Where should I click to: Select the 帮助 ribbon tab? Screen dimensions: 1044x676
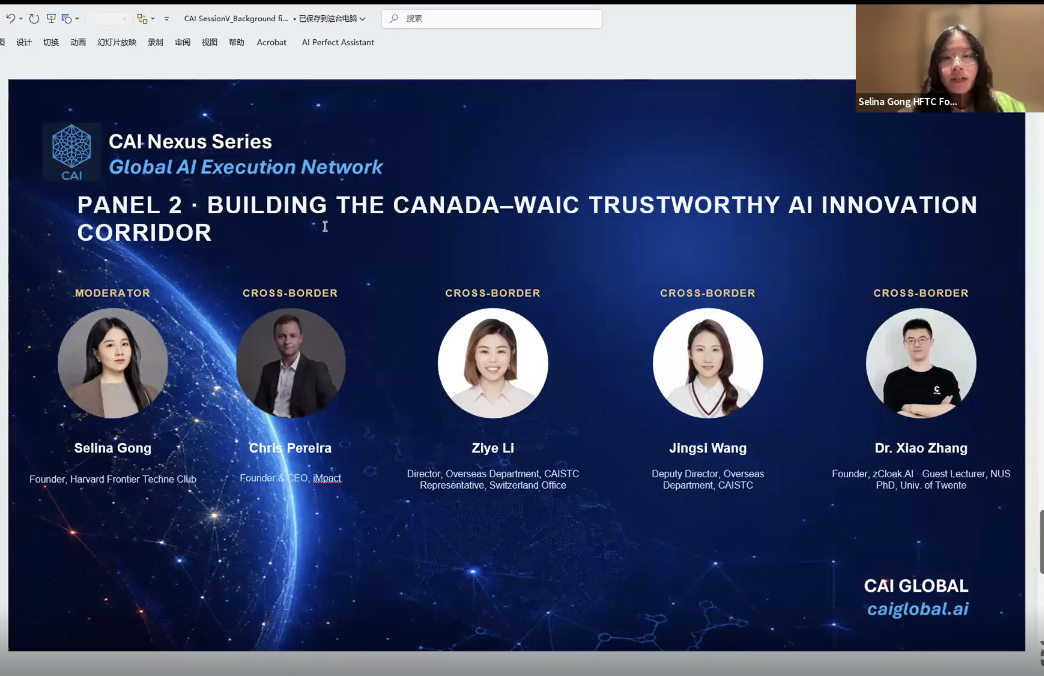point(236,42)
